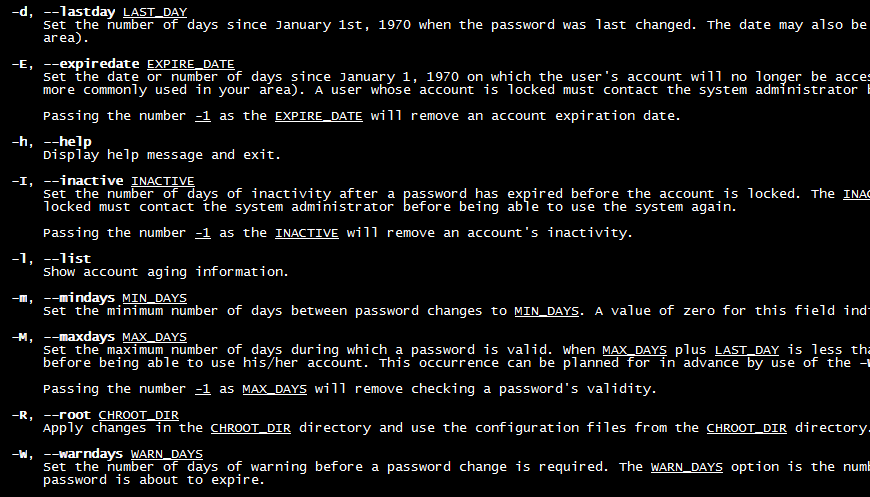Viewport: 870px width, 497px height.
Task: Click the -1 before 'as MAX_DAYS'
Action: coord(203,389)
